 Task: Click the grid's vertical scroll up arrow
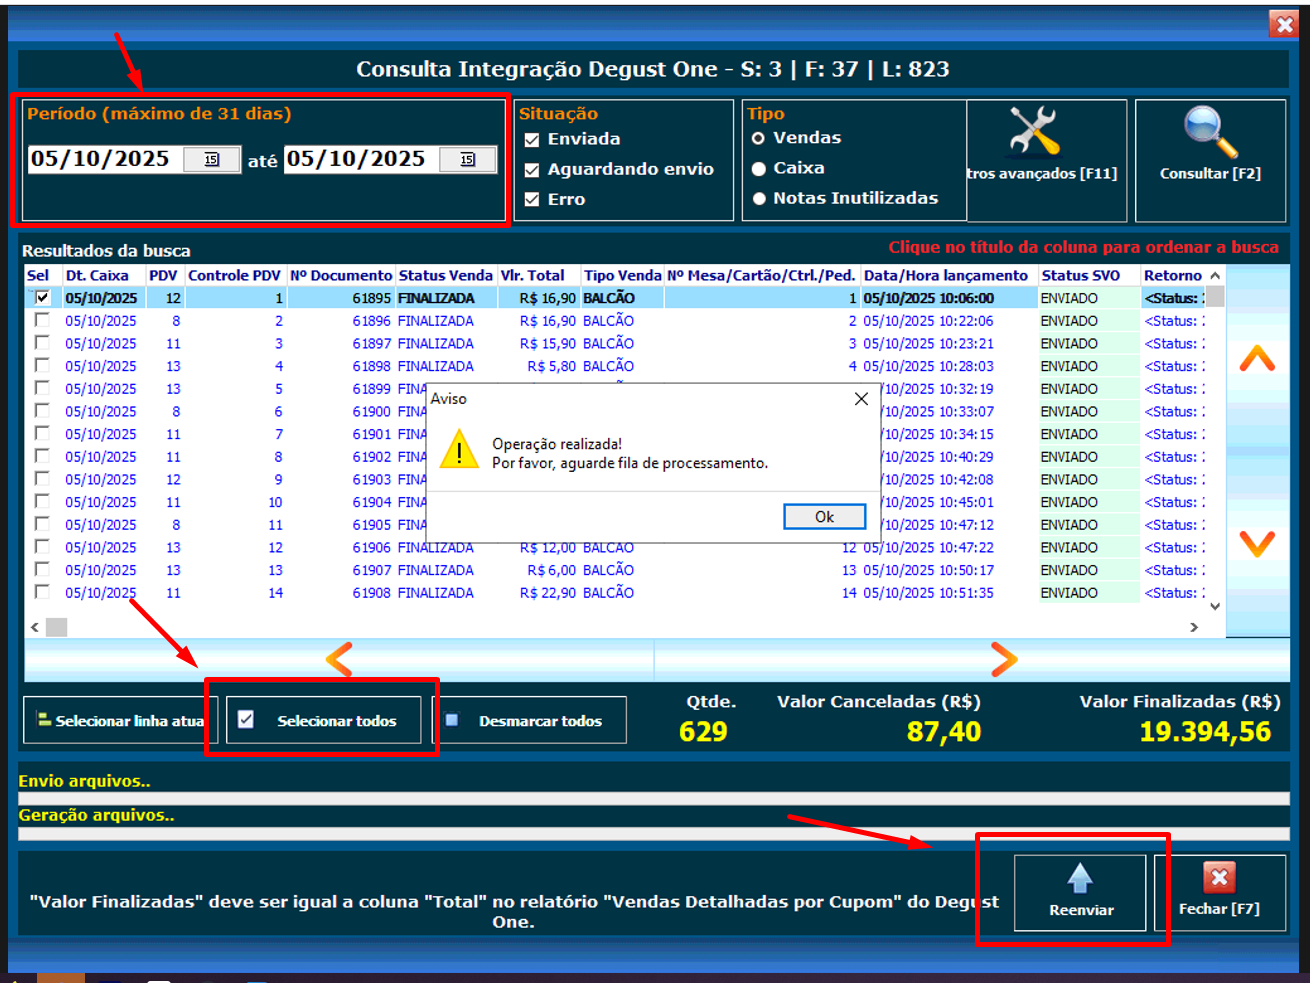1215,276
